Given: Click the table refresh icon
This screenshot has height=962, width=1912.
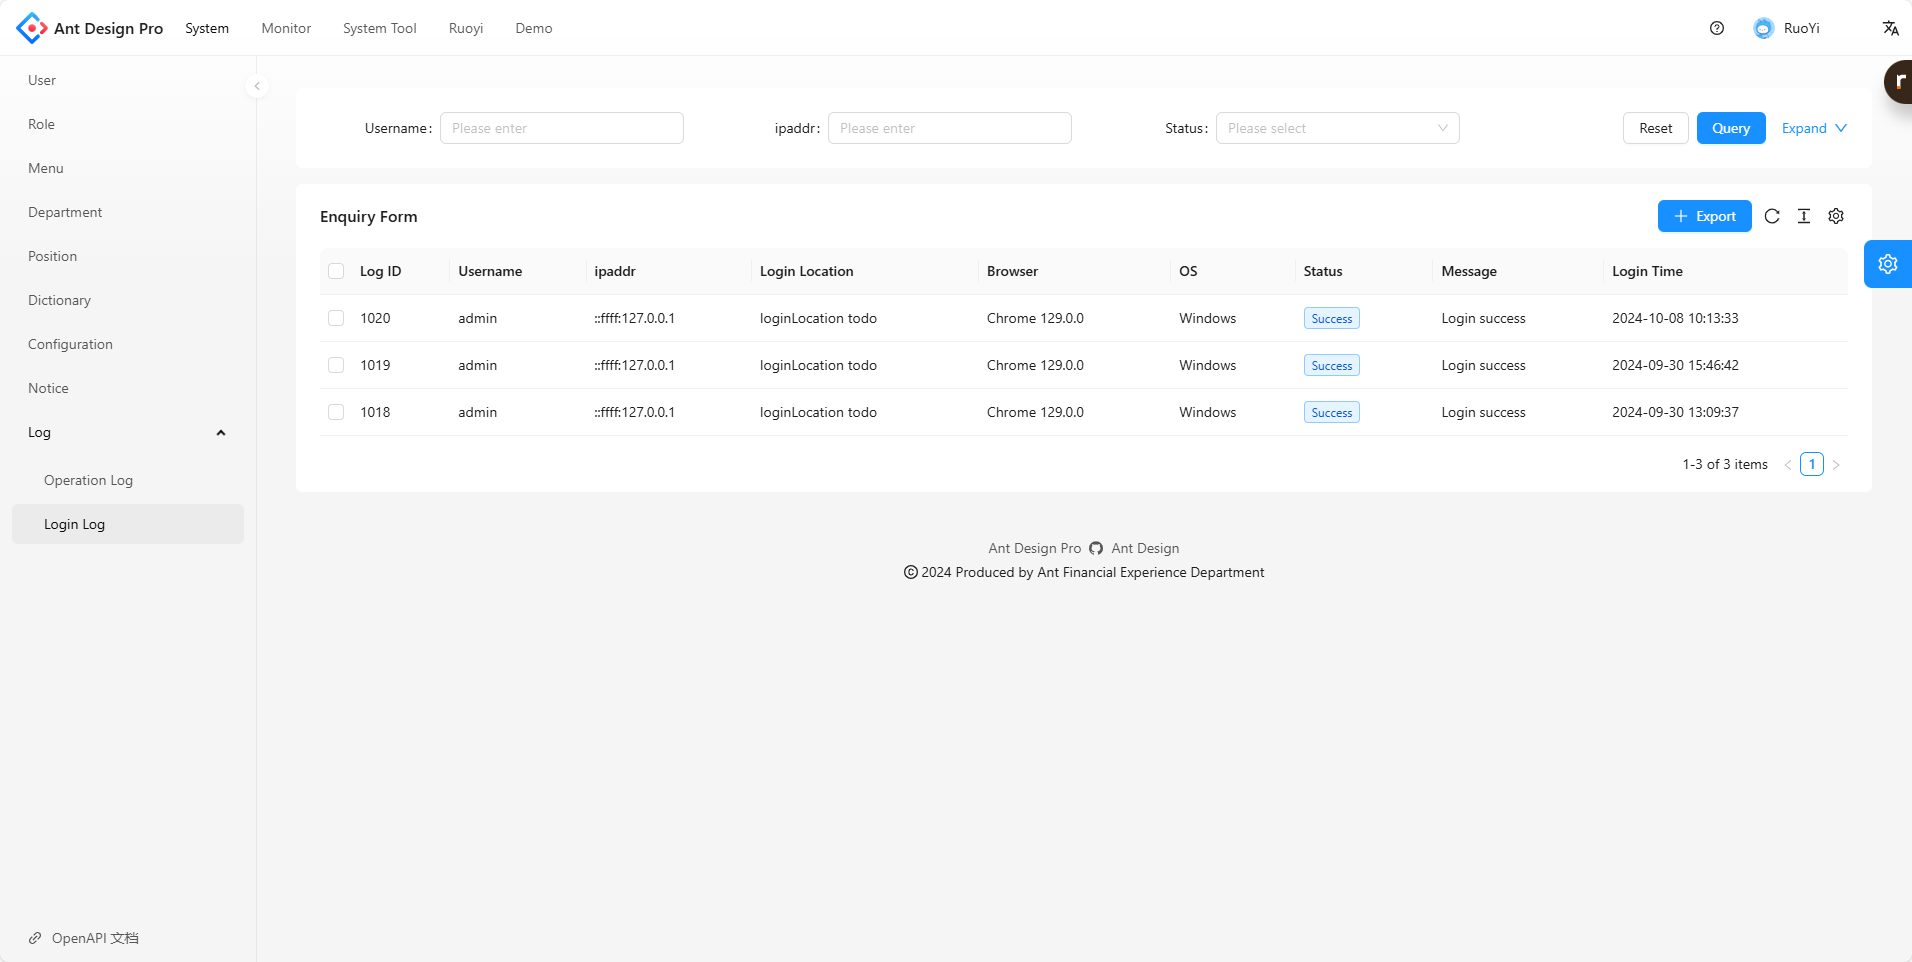Looking at the screenshot, I should pos(1772,216).
